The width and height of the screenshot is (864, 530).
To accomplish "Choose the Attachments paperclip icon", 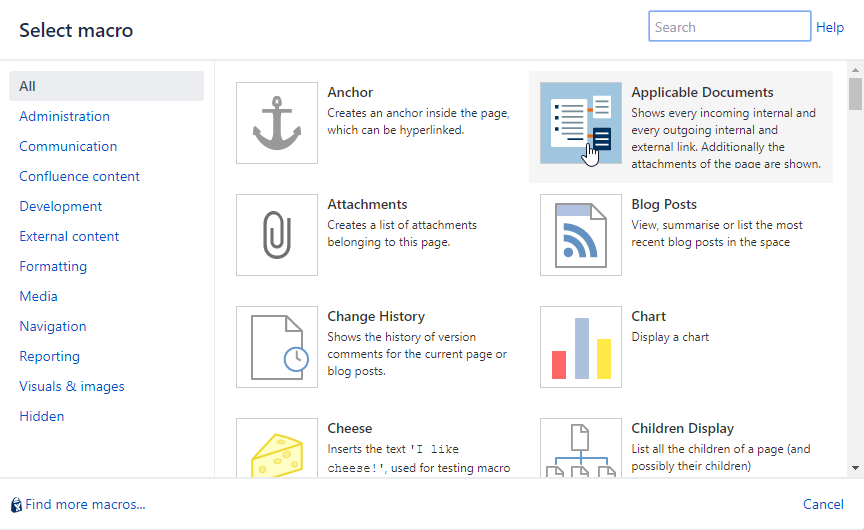I will coord(277,235).
